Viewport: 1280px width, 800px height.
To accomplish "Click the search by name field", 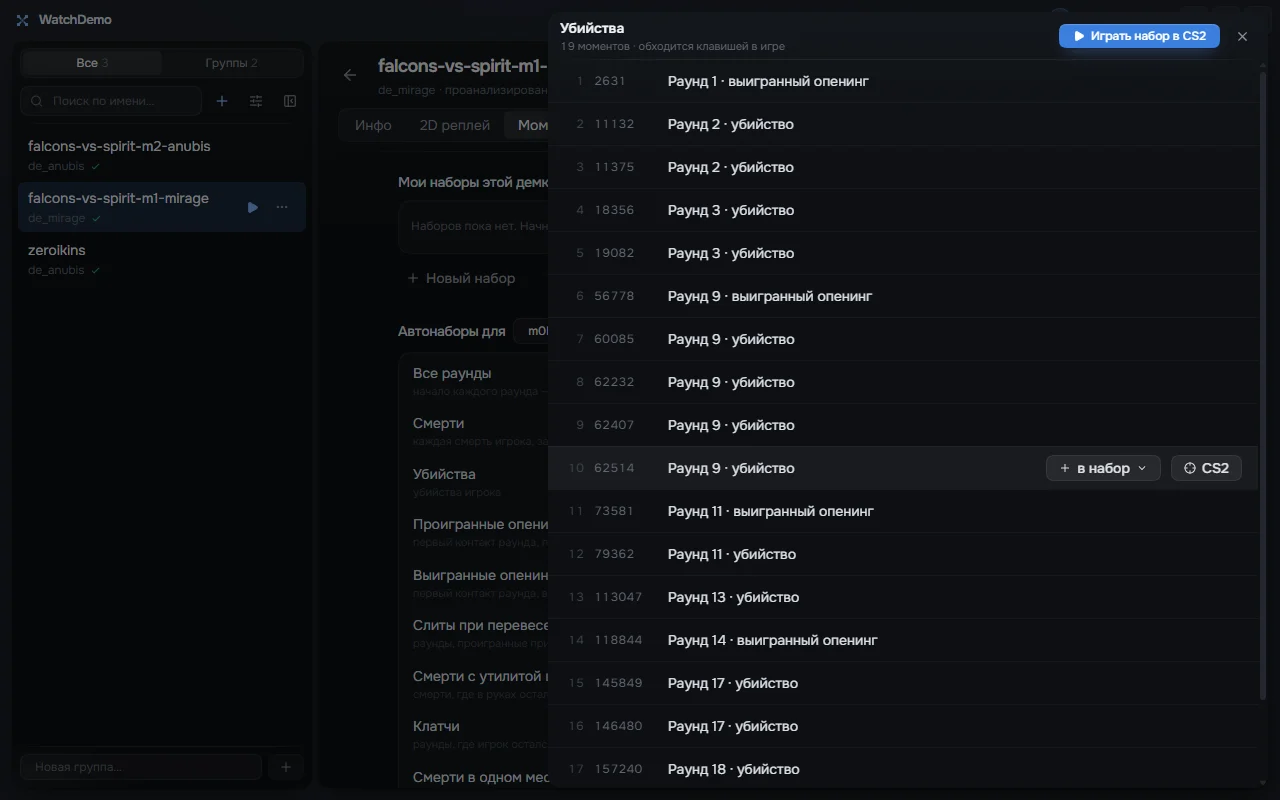I will click(111, 101).
